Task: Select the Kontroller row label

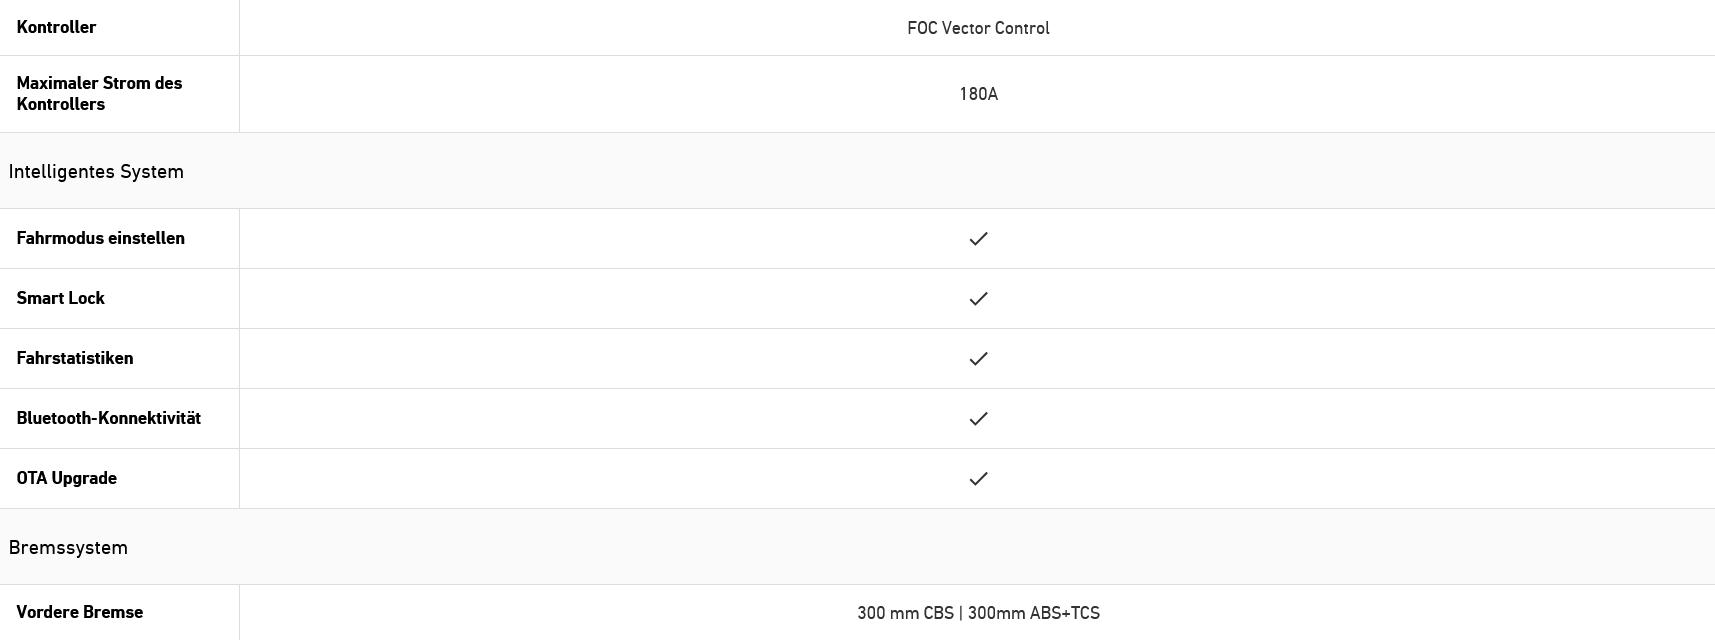Action: [x=56, y=27]
